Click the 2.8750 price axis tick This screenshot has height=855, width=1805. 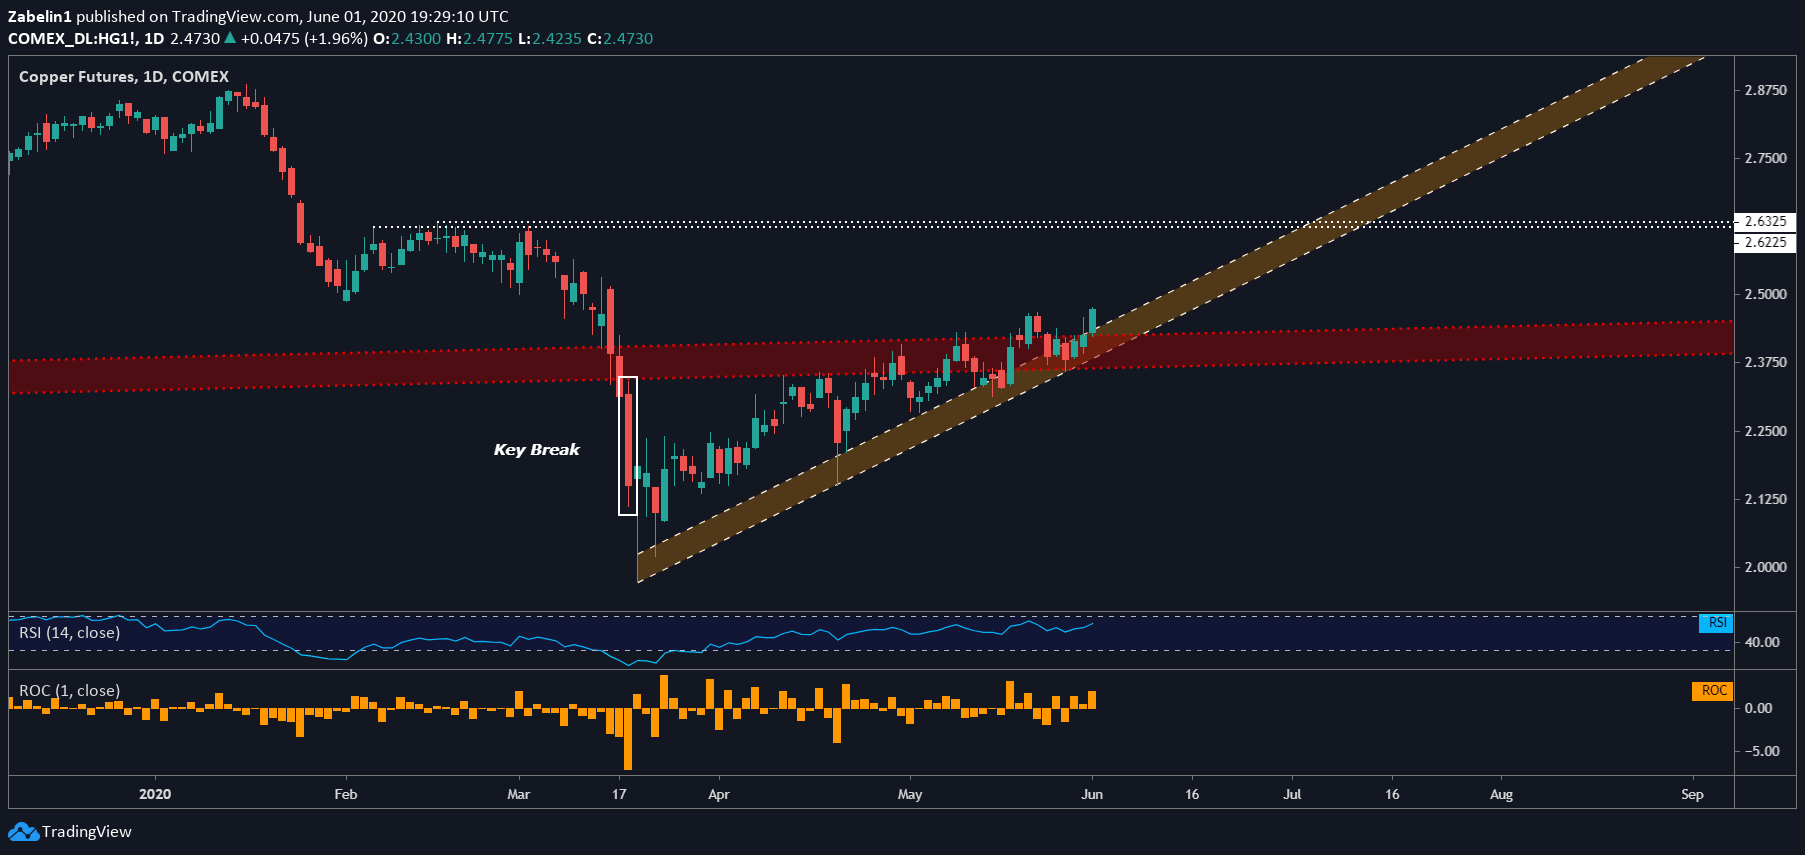pos(1765,90)
